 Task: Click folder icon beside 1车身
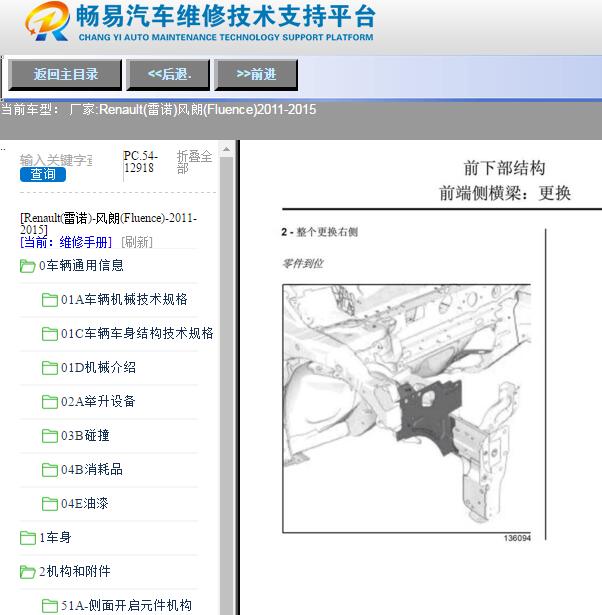coord(27,538)
